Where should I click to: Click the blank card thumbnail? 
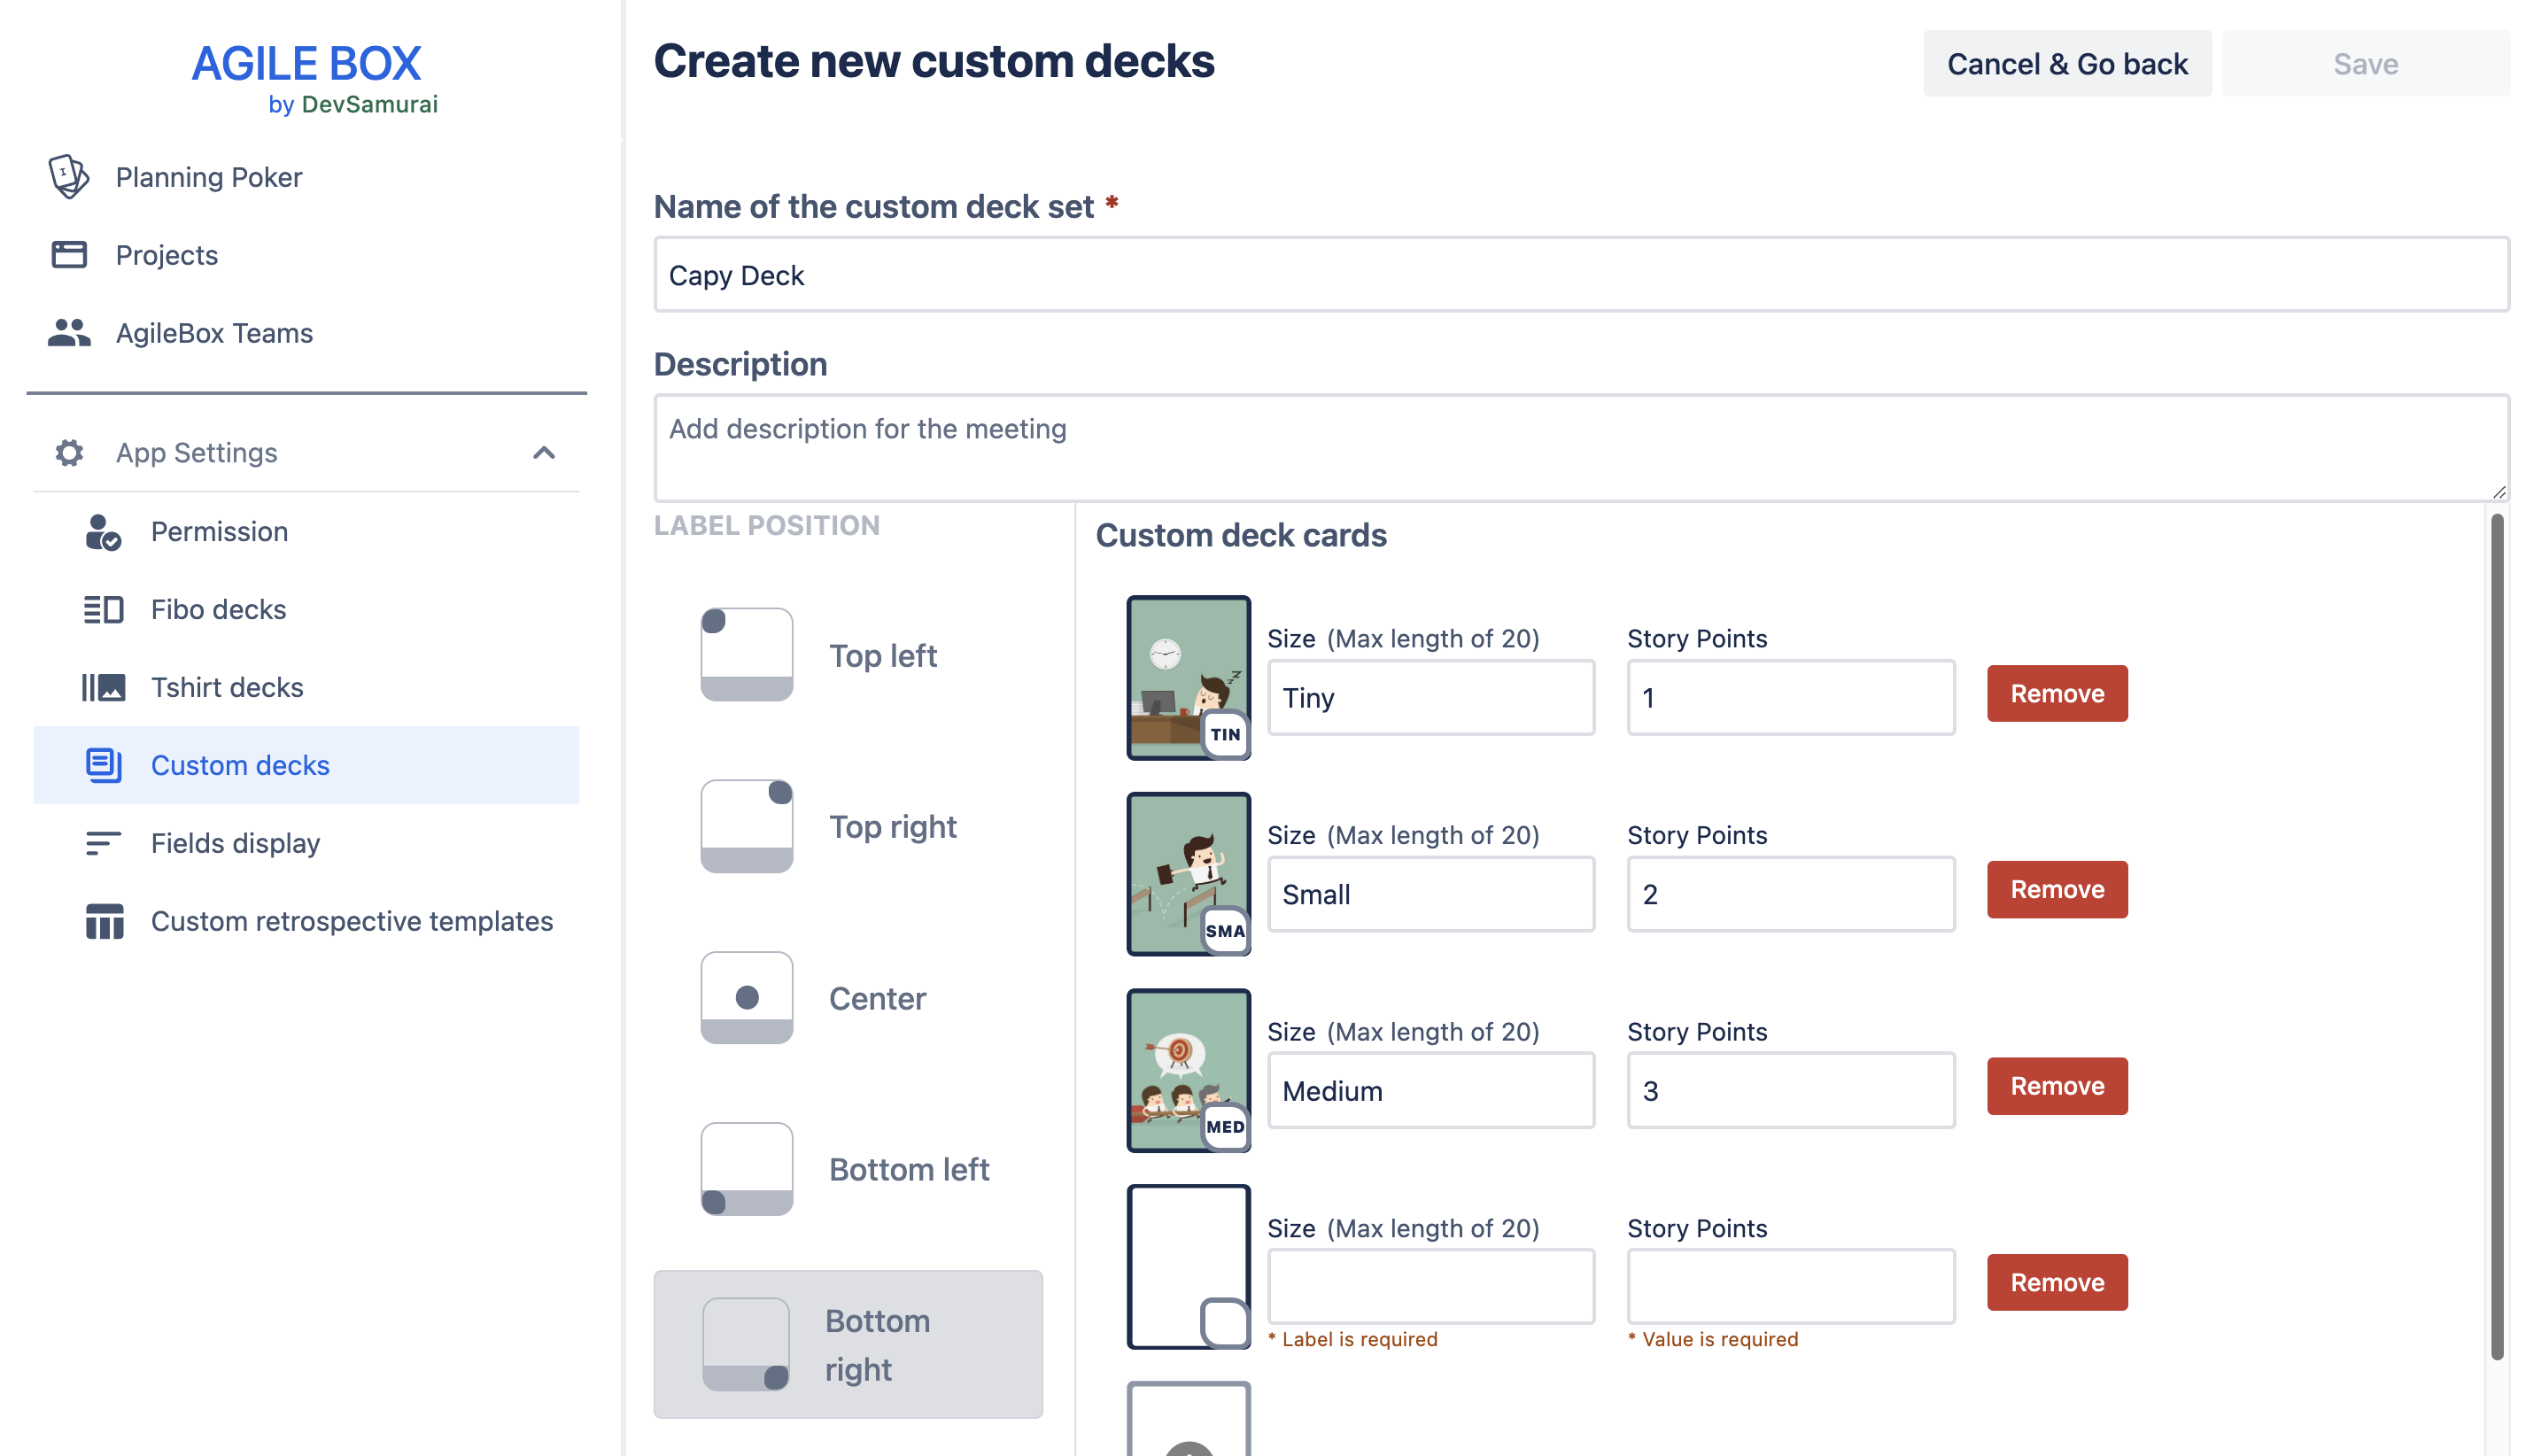click(x=1188, y=1267)
